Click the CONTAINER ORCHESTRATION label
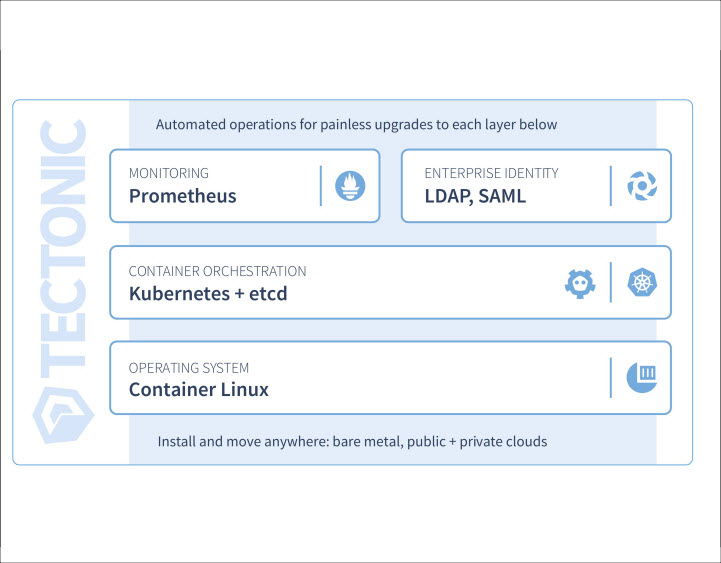Screen dimensions: 721x563 [217, 271]
